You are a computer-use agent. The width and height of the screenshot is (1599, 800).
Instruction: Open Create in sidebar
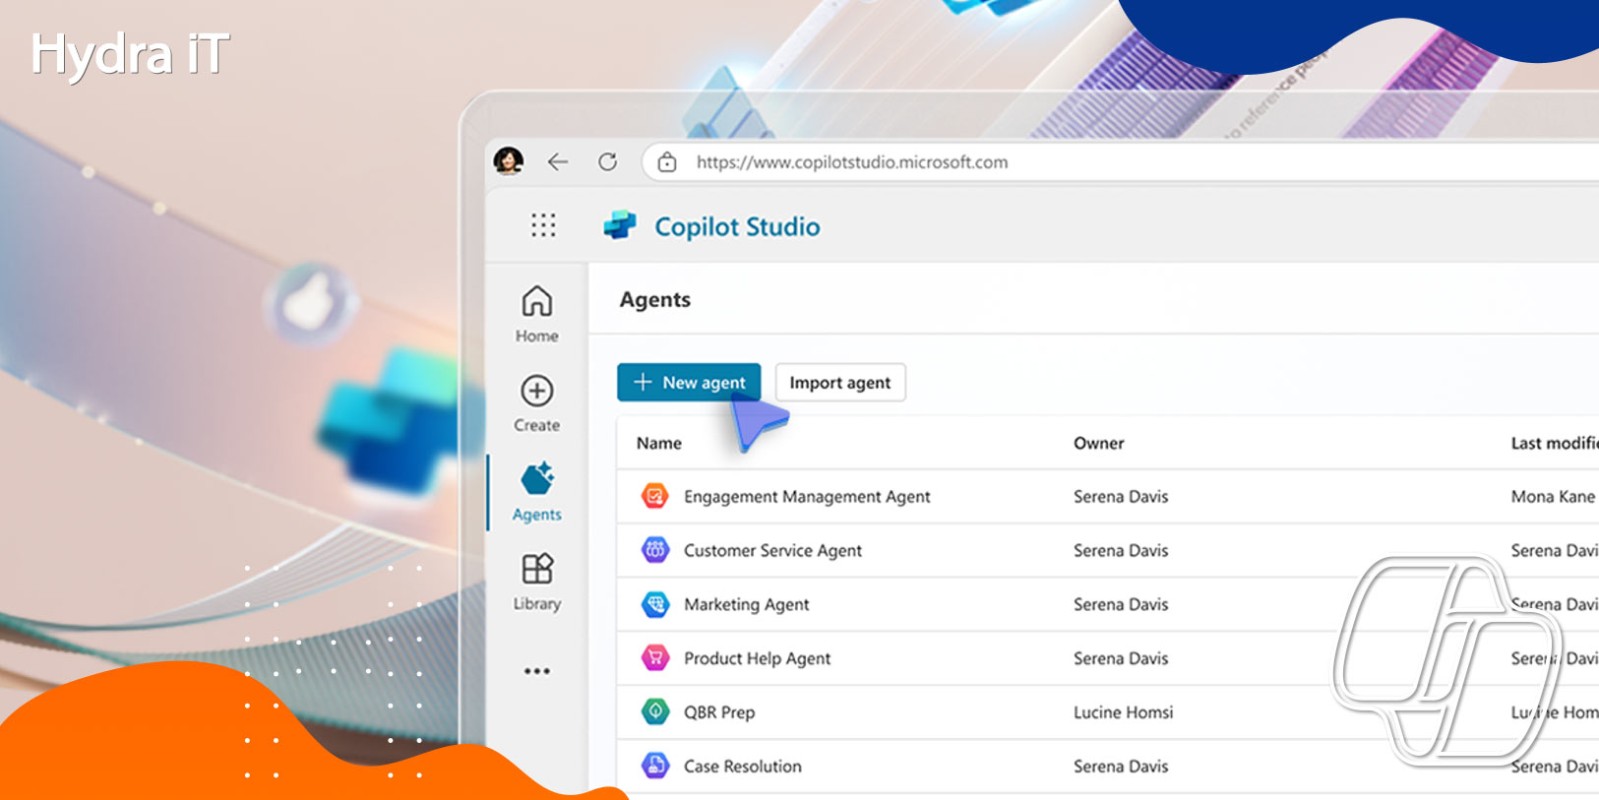coord(537,403)
